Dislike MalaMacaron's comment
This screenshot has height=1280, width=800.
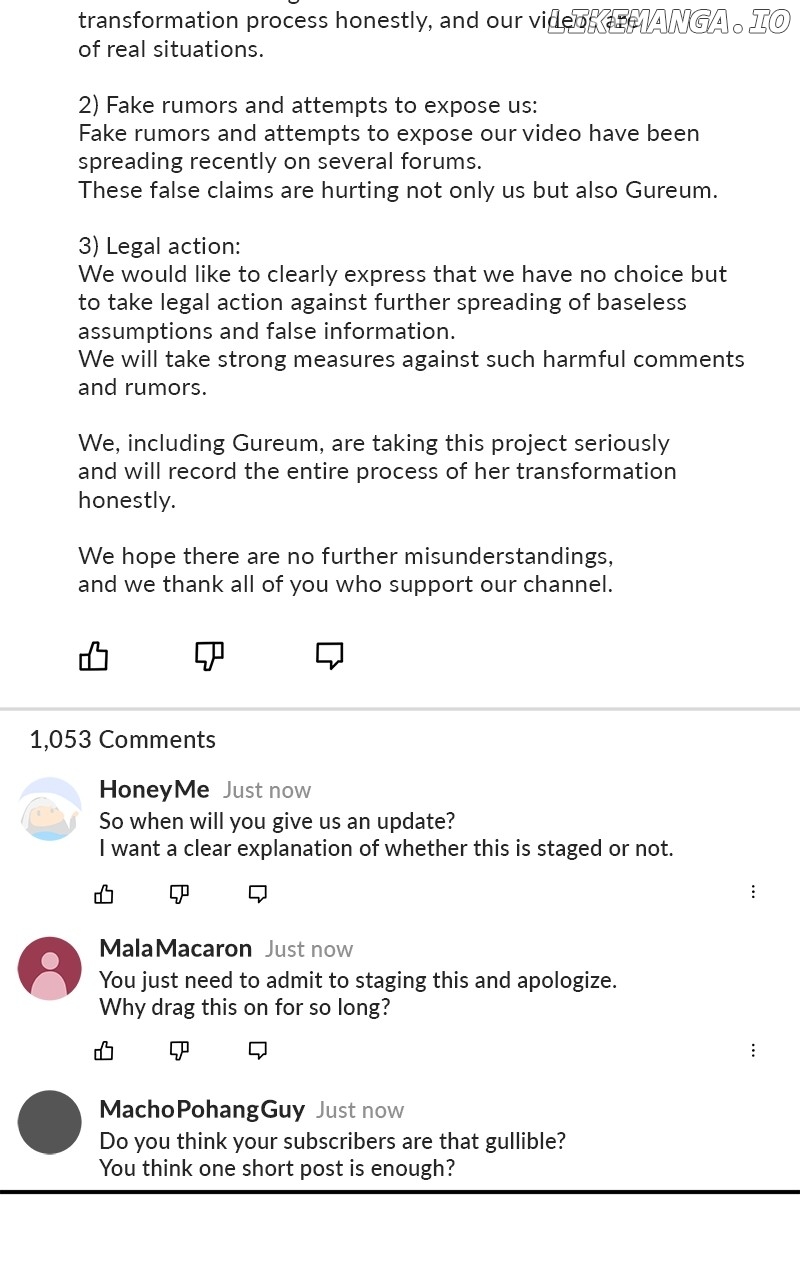coord(179,1050)
